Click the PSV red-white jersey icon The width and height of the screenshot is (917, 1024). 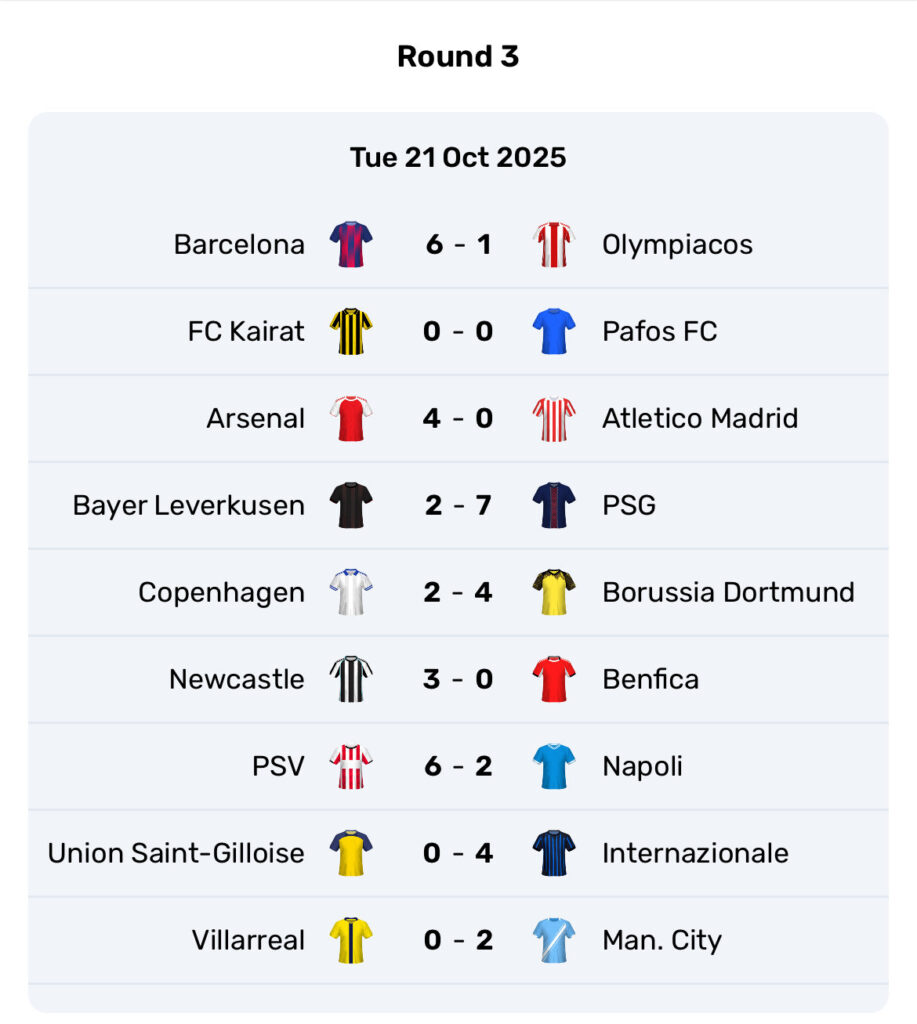[x=351, y=766]
